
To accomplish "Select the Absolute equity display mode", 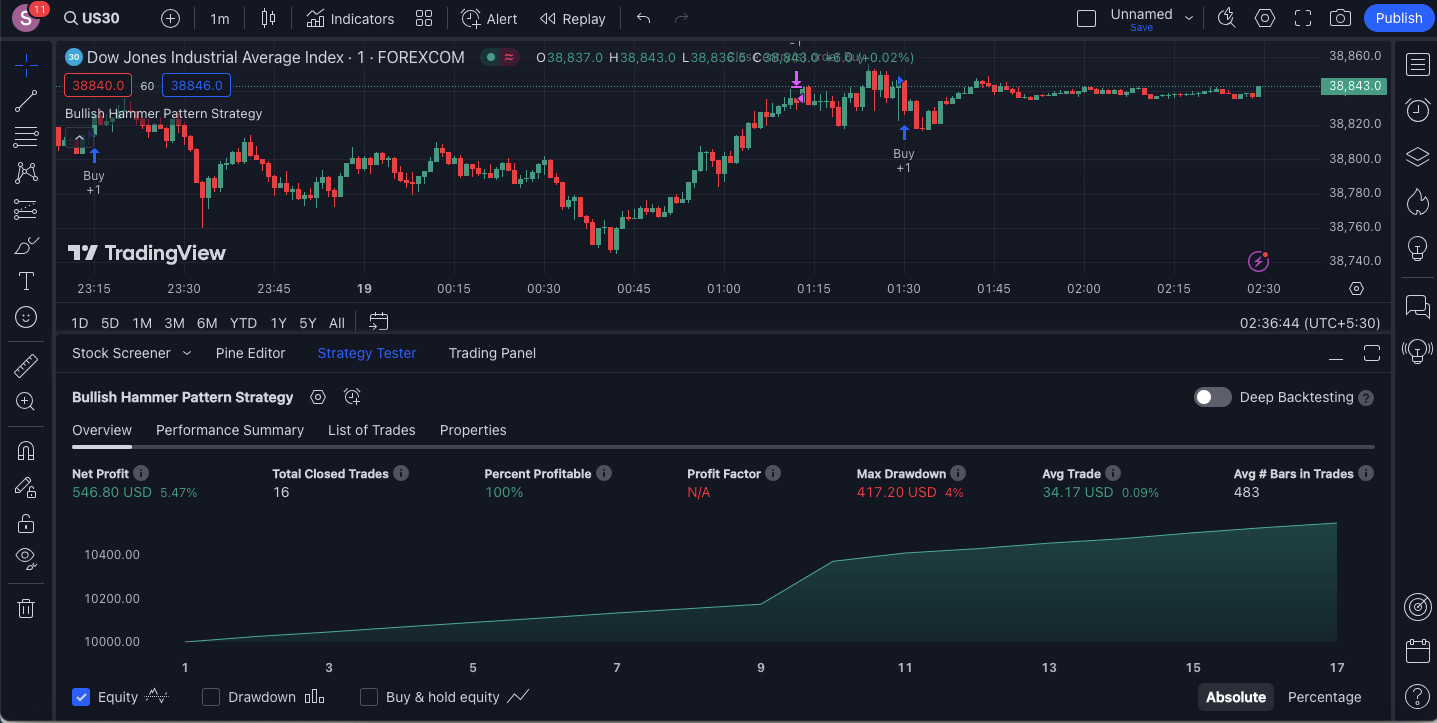I will [x=1236, y=697].
